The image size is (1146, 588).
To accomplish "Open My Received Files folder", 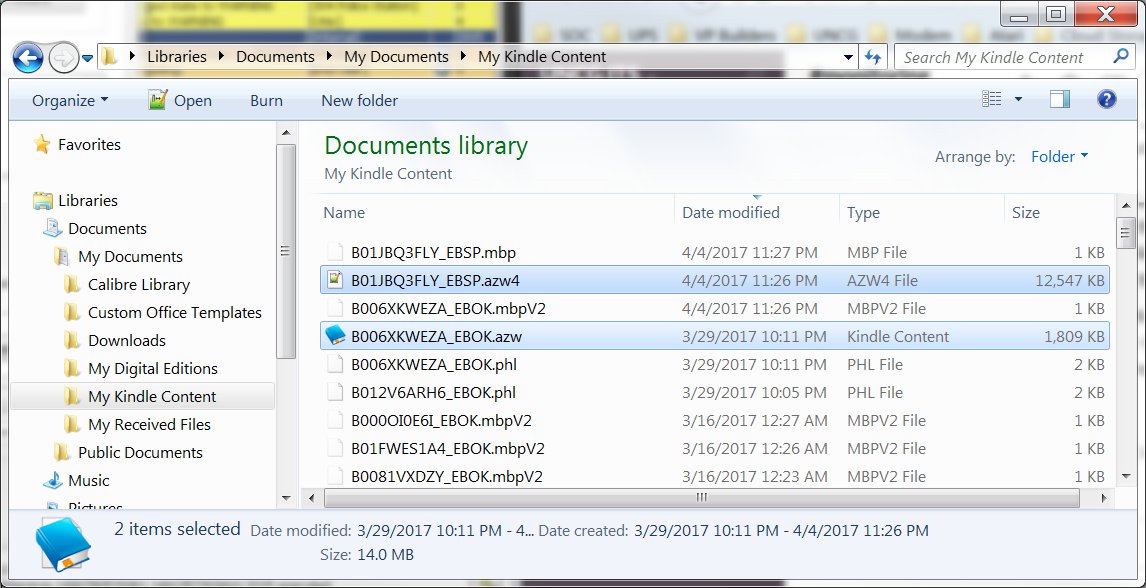I will coord(149,424).
